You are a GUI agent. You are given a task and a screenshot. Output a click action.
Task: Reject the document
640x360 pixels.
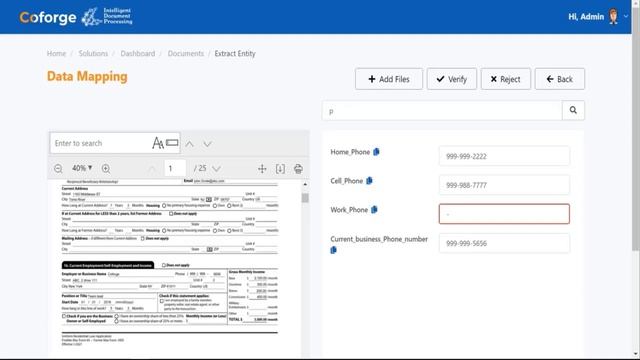[505, 79]
